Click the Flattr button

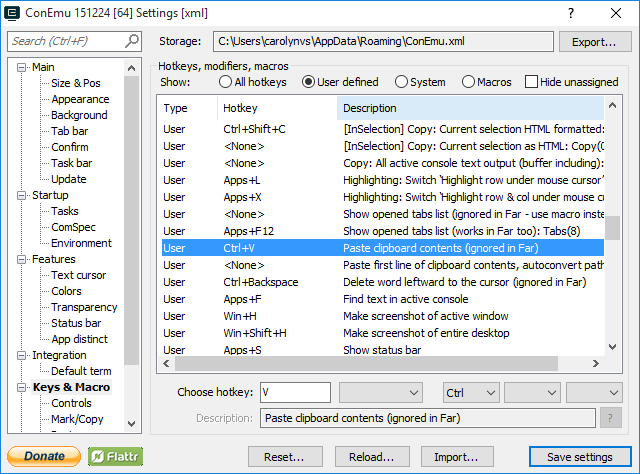[116, 456]
